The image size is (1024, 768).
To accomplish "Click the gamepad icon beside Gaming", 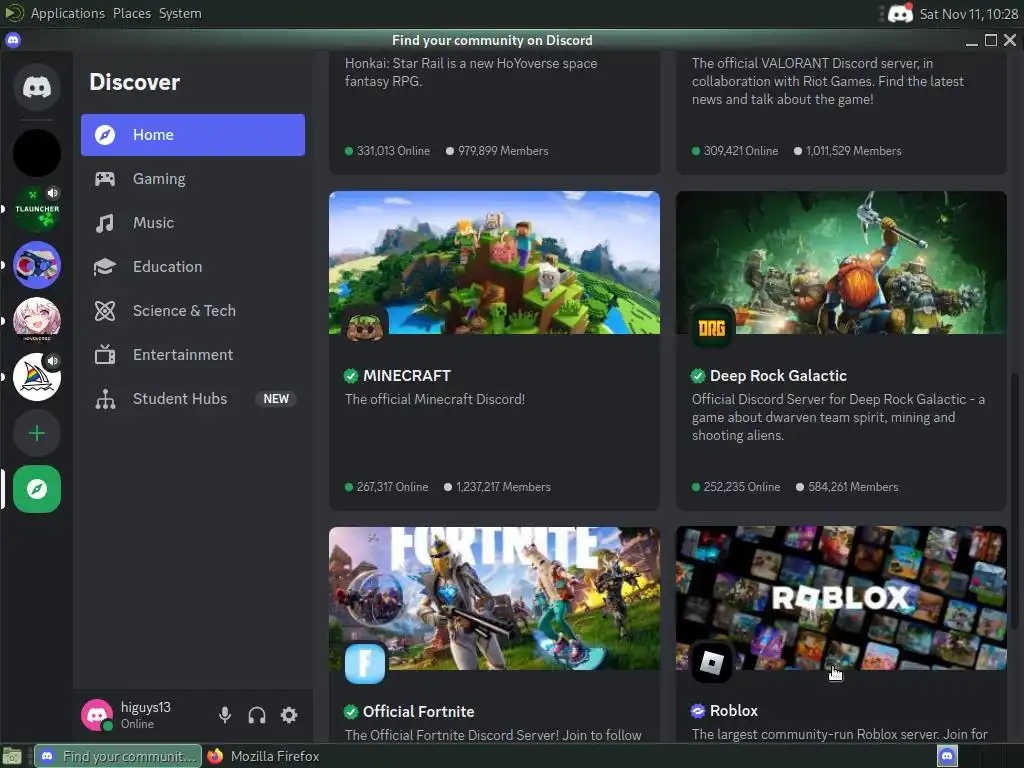I will (x=104, y=179).
